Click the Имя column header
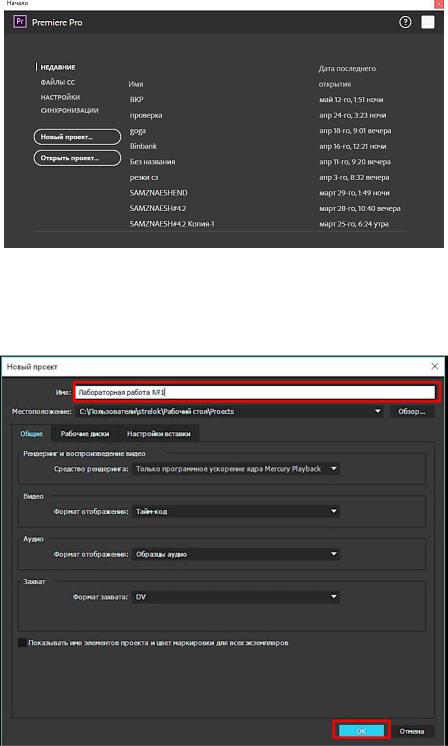Viewport: 448px width, 746px height. tap(136, 84)
